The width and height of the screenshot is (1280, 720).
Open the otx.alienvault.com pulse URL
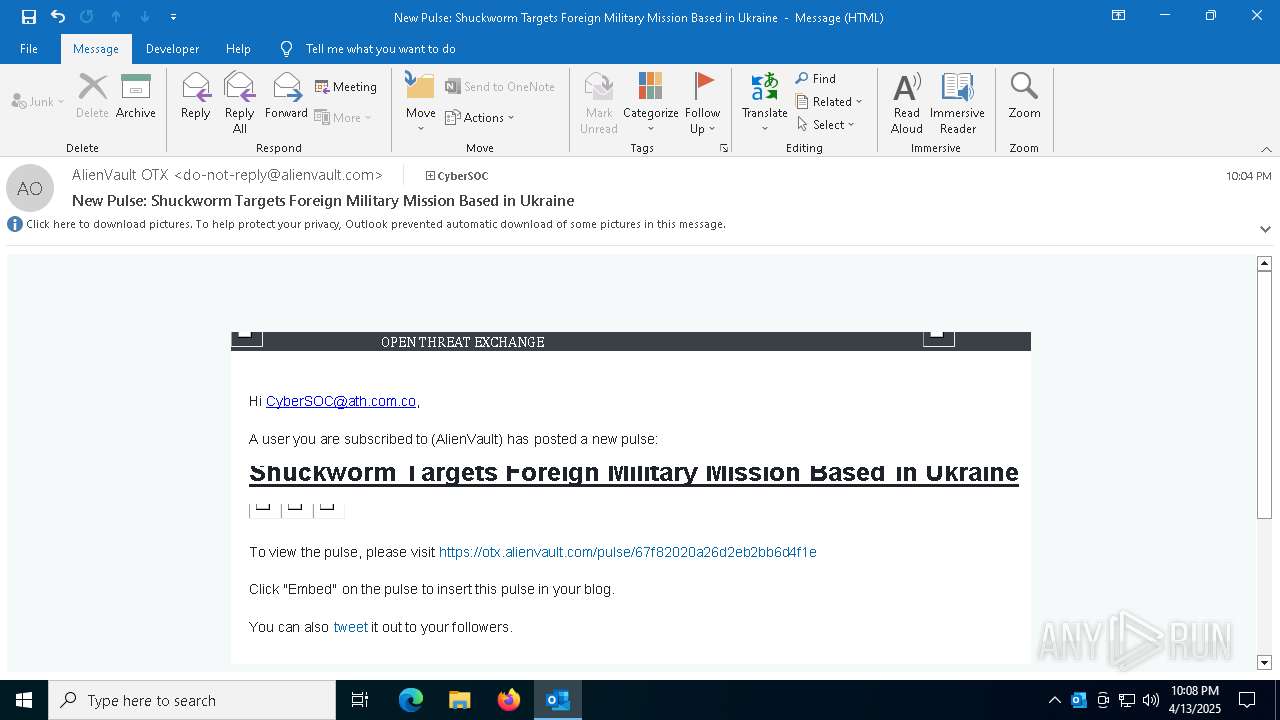(x=627, y=552)
